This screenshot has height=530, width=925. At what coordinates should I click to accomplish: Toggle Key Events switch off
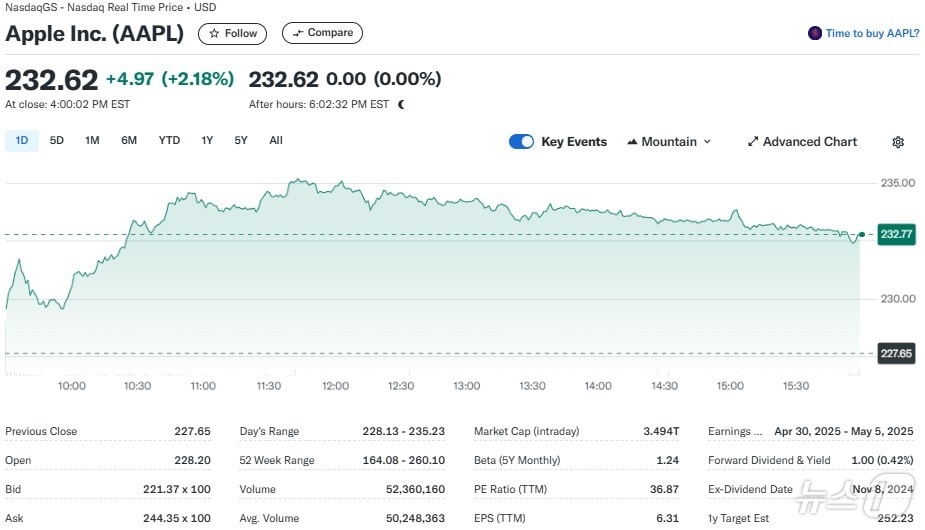pos(521,142)
